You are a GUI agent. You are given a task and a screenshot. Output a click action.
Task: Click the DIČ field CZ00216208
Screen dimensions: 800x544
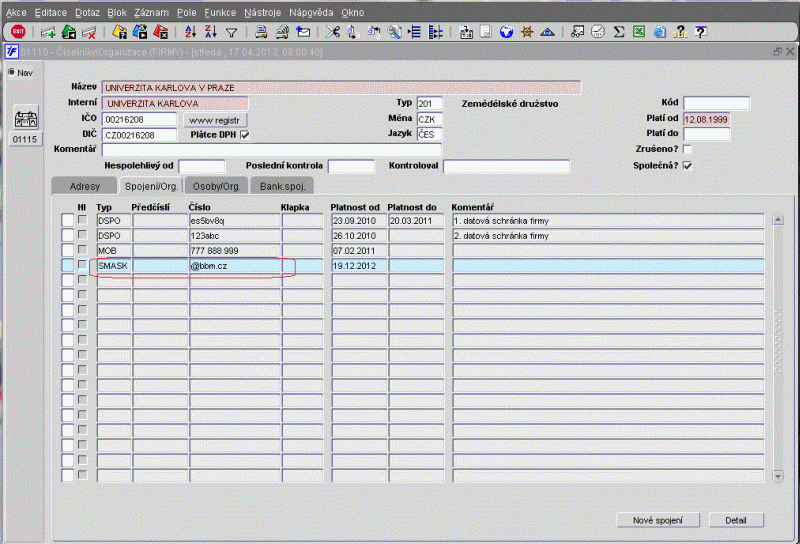tap(139, 135)
